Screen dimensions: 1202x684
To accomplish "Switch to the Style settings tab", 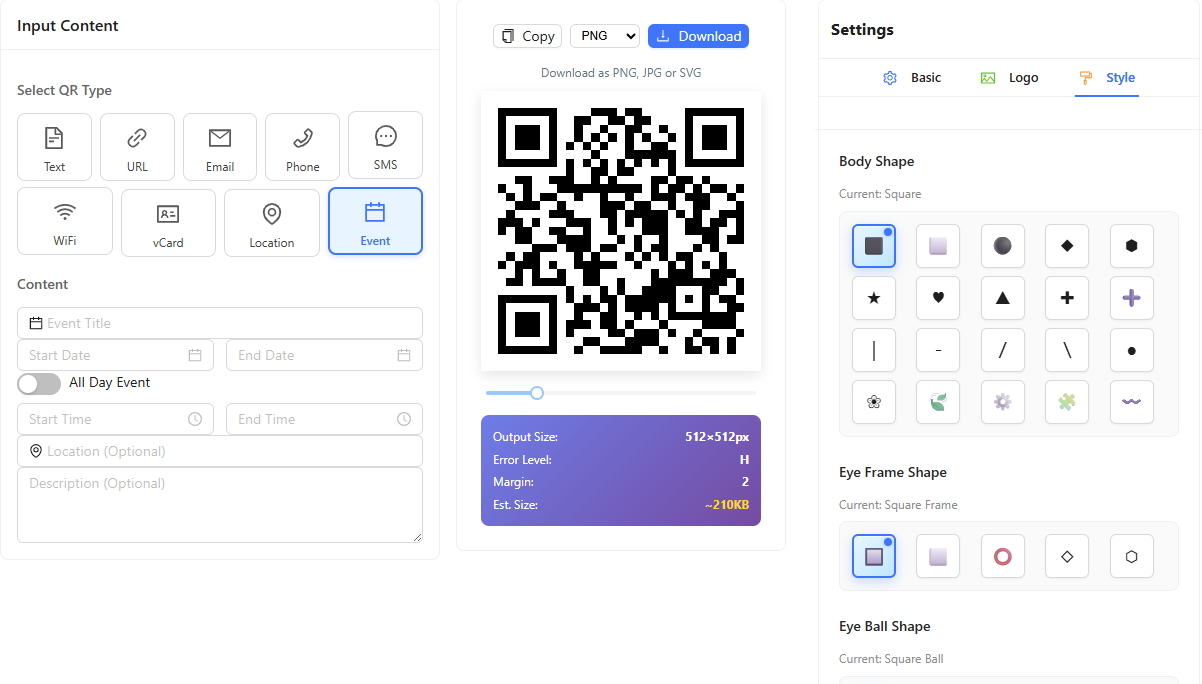I will pyautogui.click(x=1107, y=77).
